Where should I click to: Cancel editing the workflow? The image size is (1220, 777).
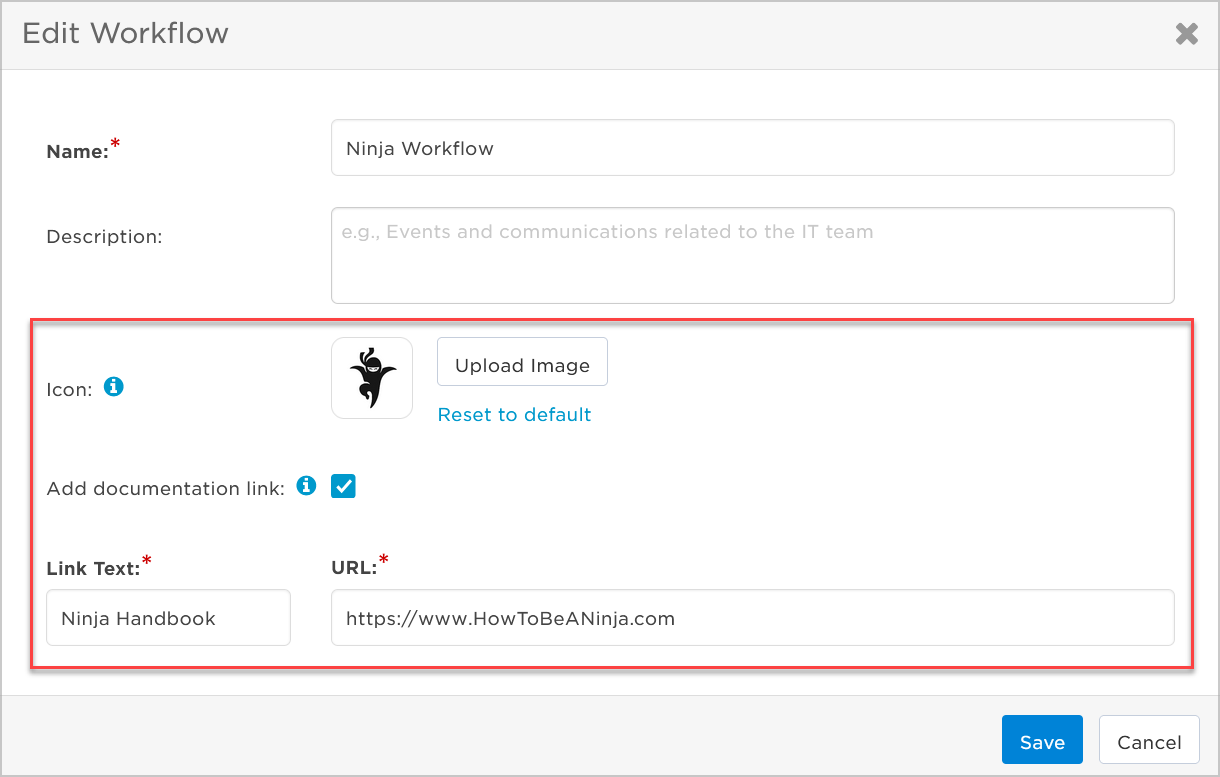(x=1149, y=740)
